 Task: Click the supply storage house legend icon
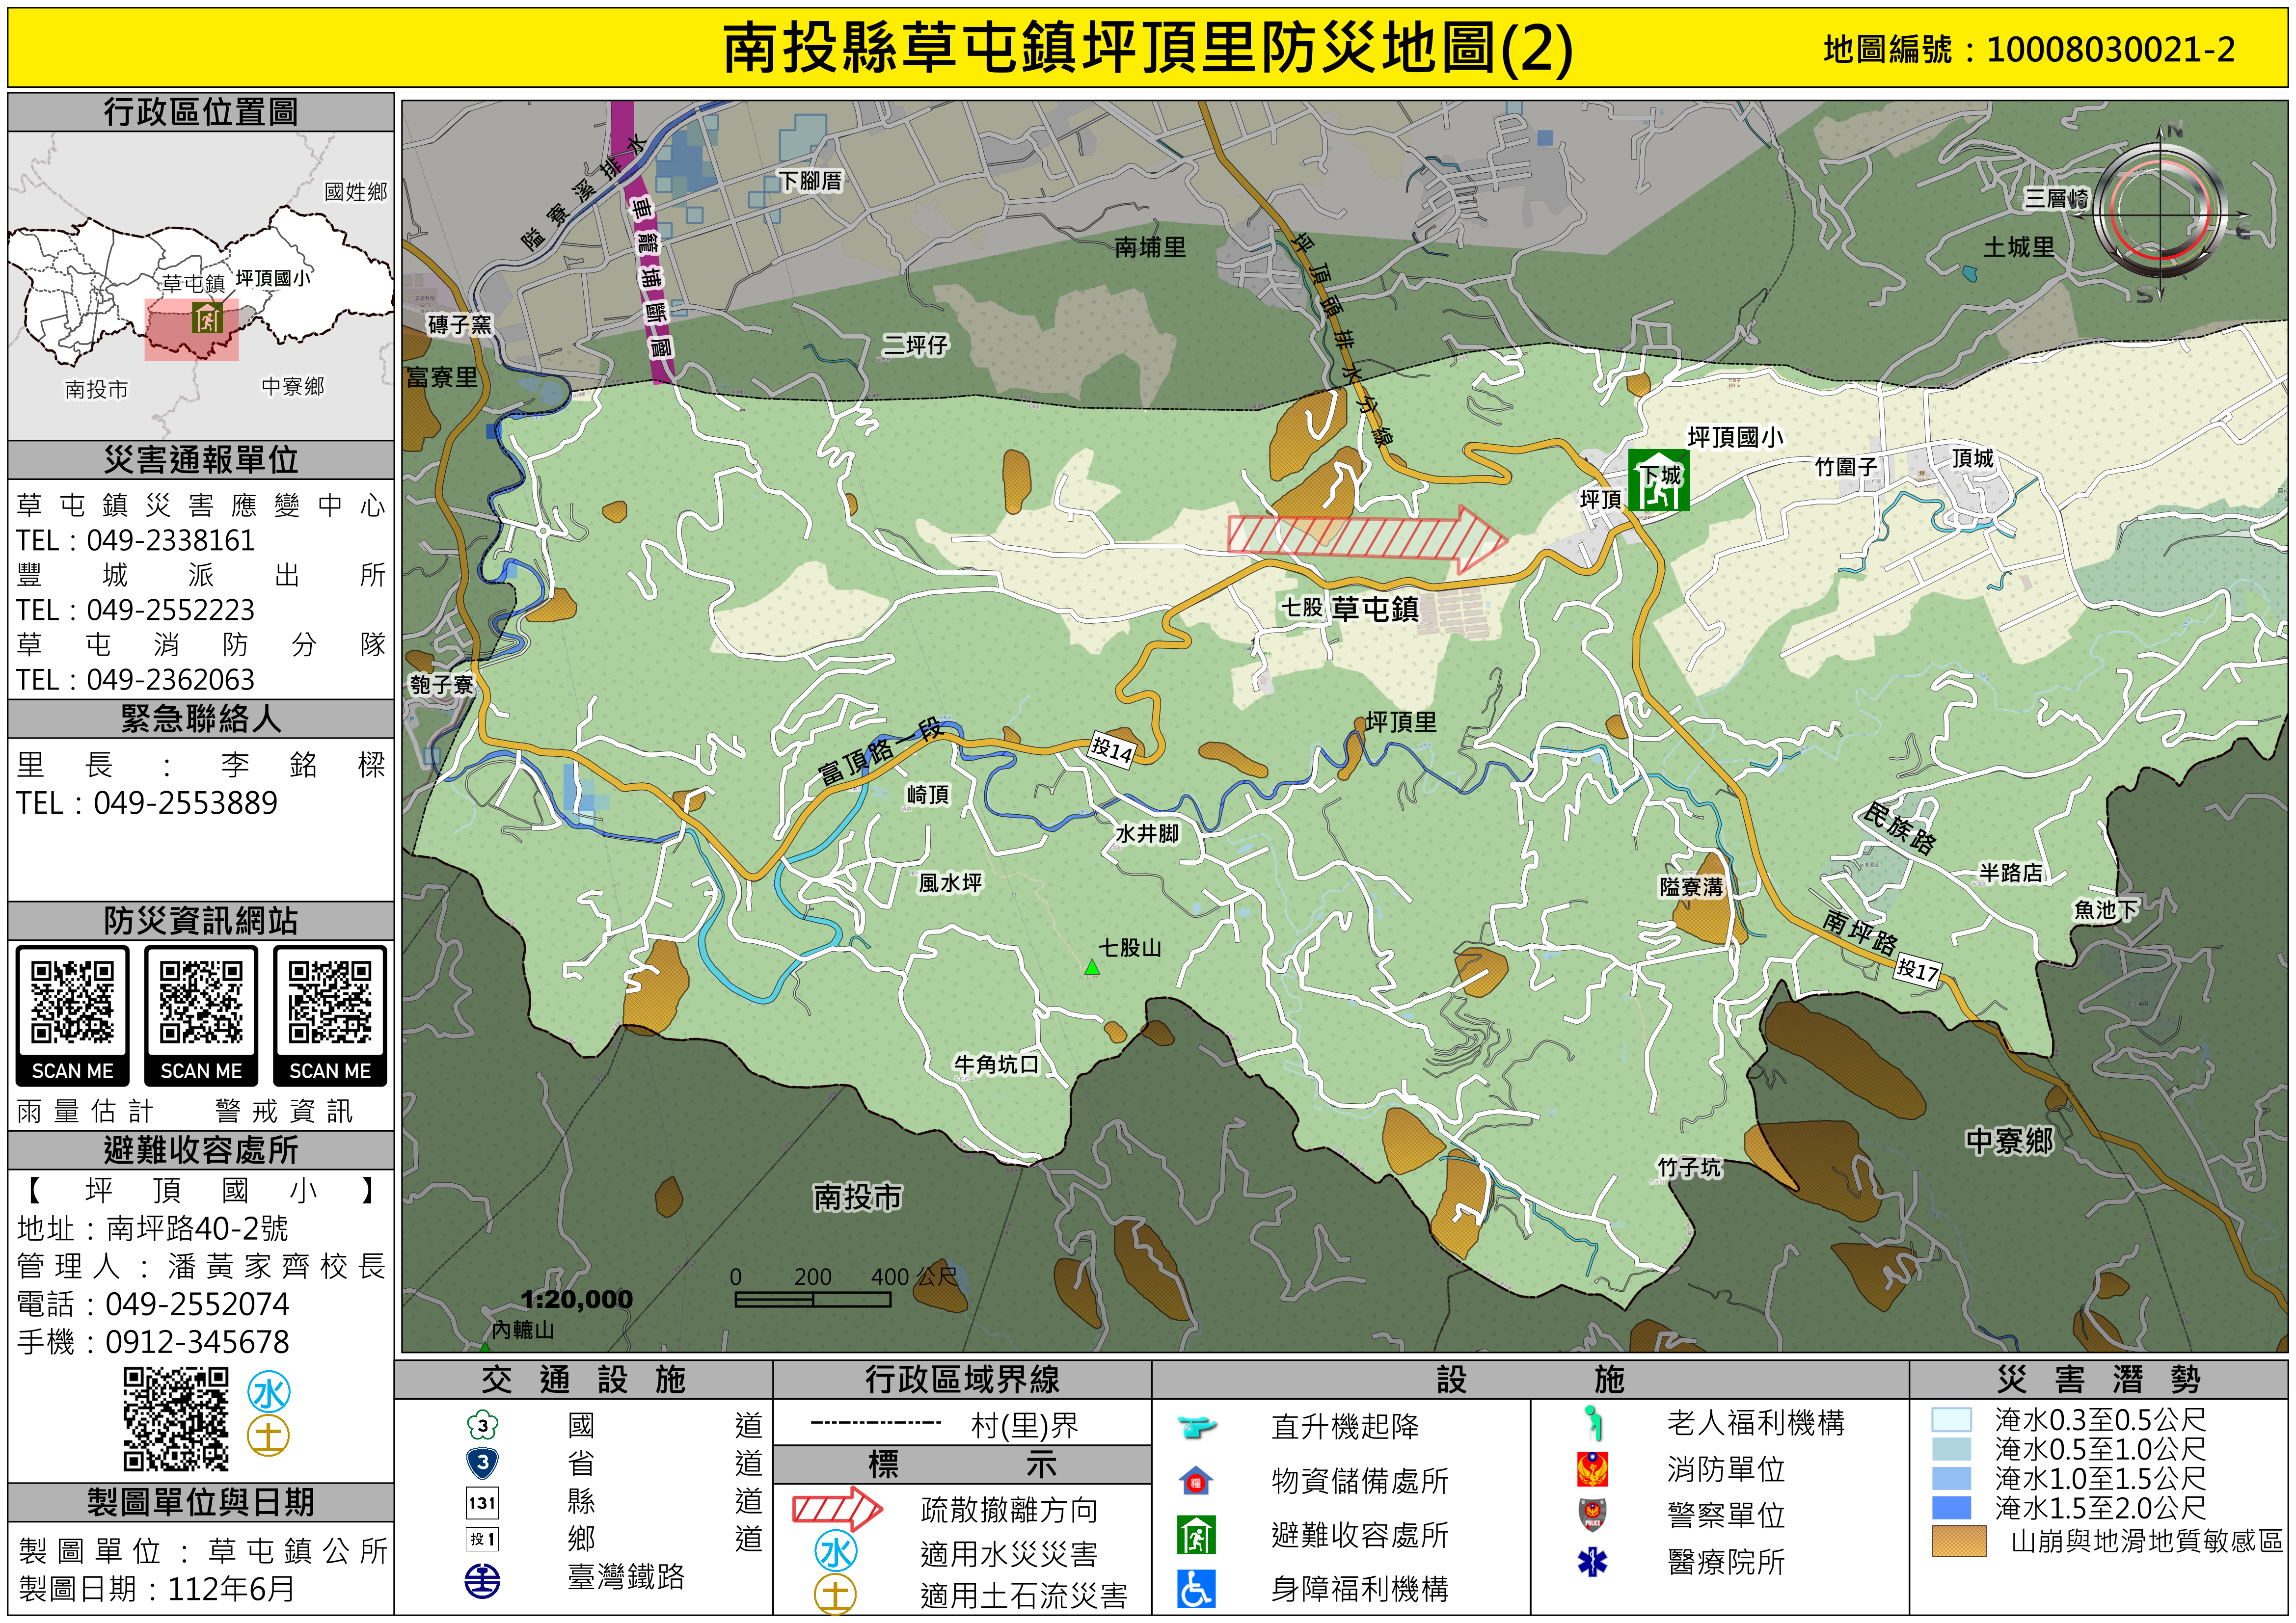(x=1196, y=1480)
